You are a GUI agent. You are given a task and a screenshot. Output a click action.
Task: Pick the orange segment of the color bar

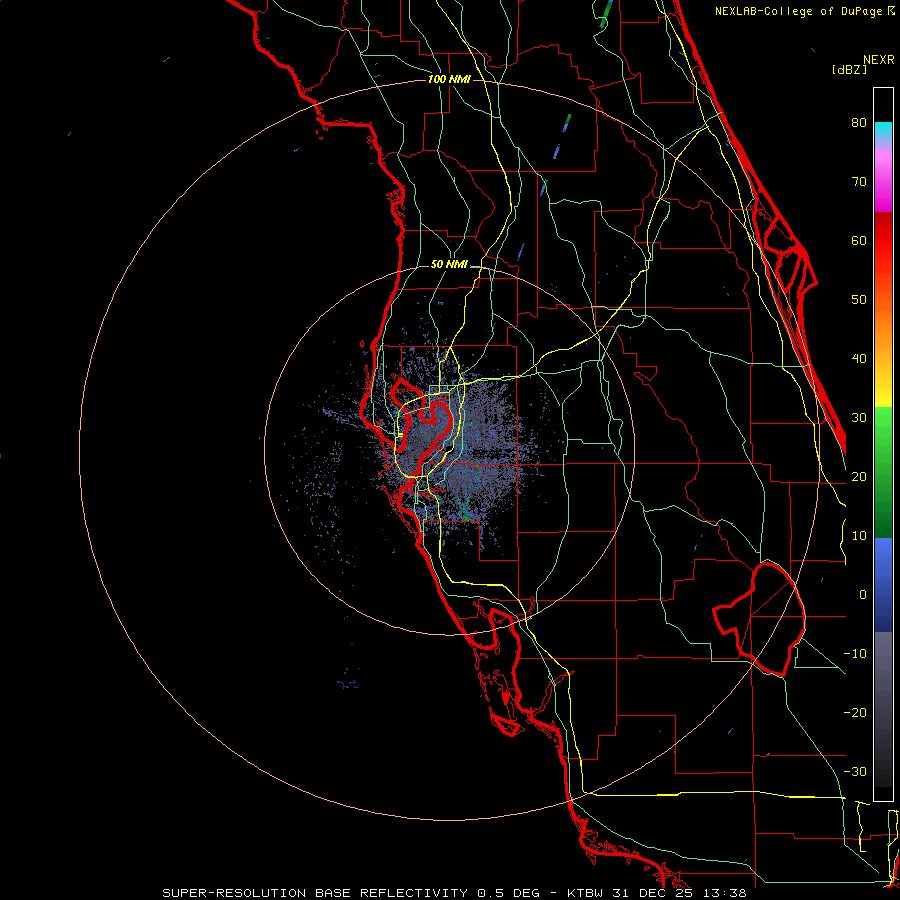click(883, 328)
